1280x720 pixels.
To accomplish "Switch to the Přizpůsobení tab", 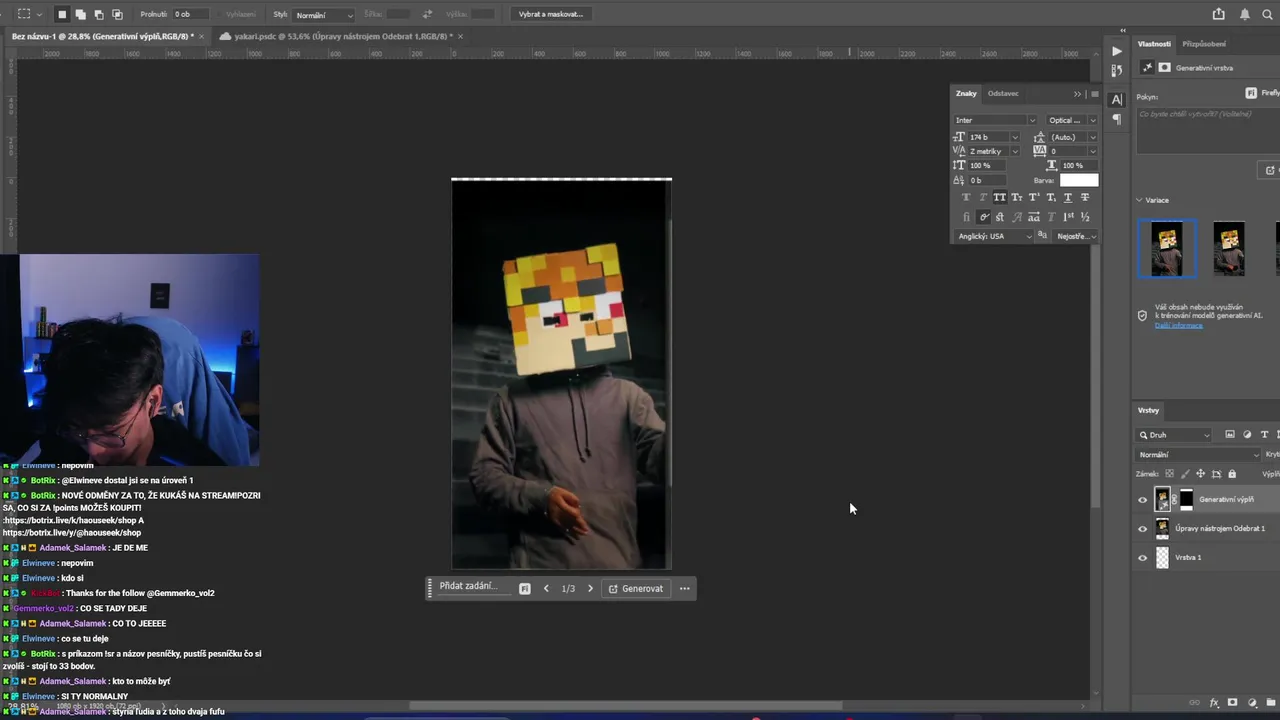I will [1204, 44].
